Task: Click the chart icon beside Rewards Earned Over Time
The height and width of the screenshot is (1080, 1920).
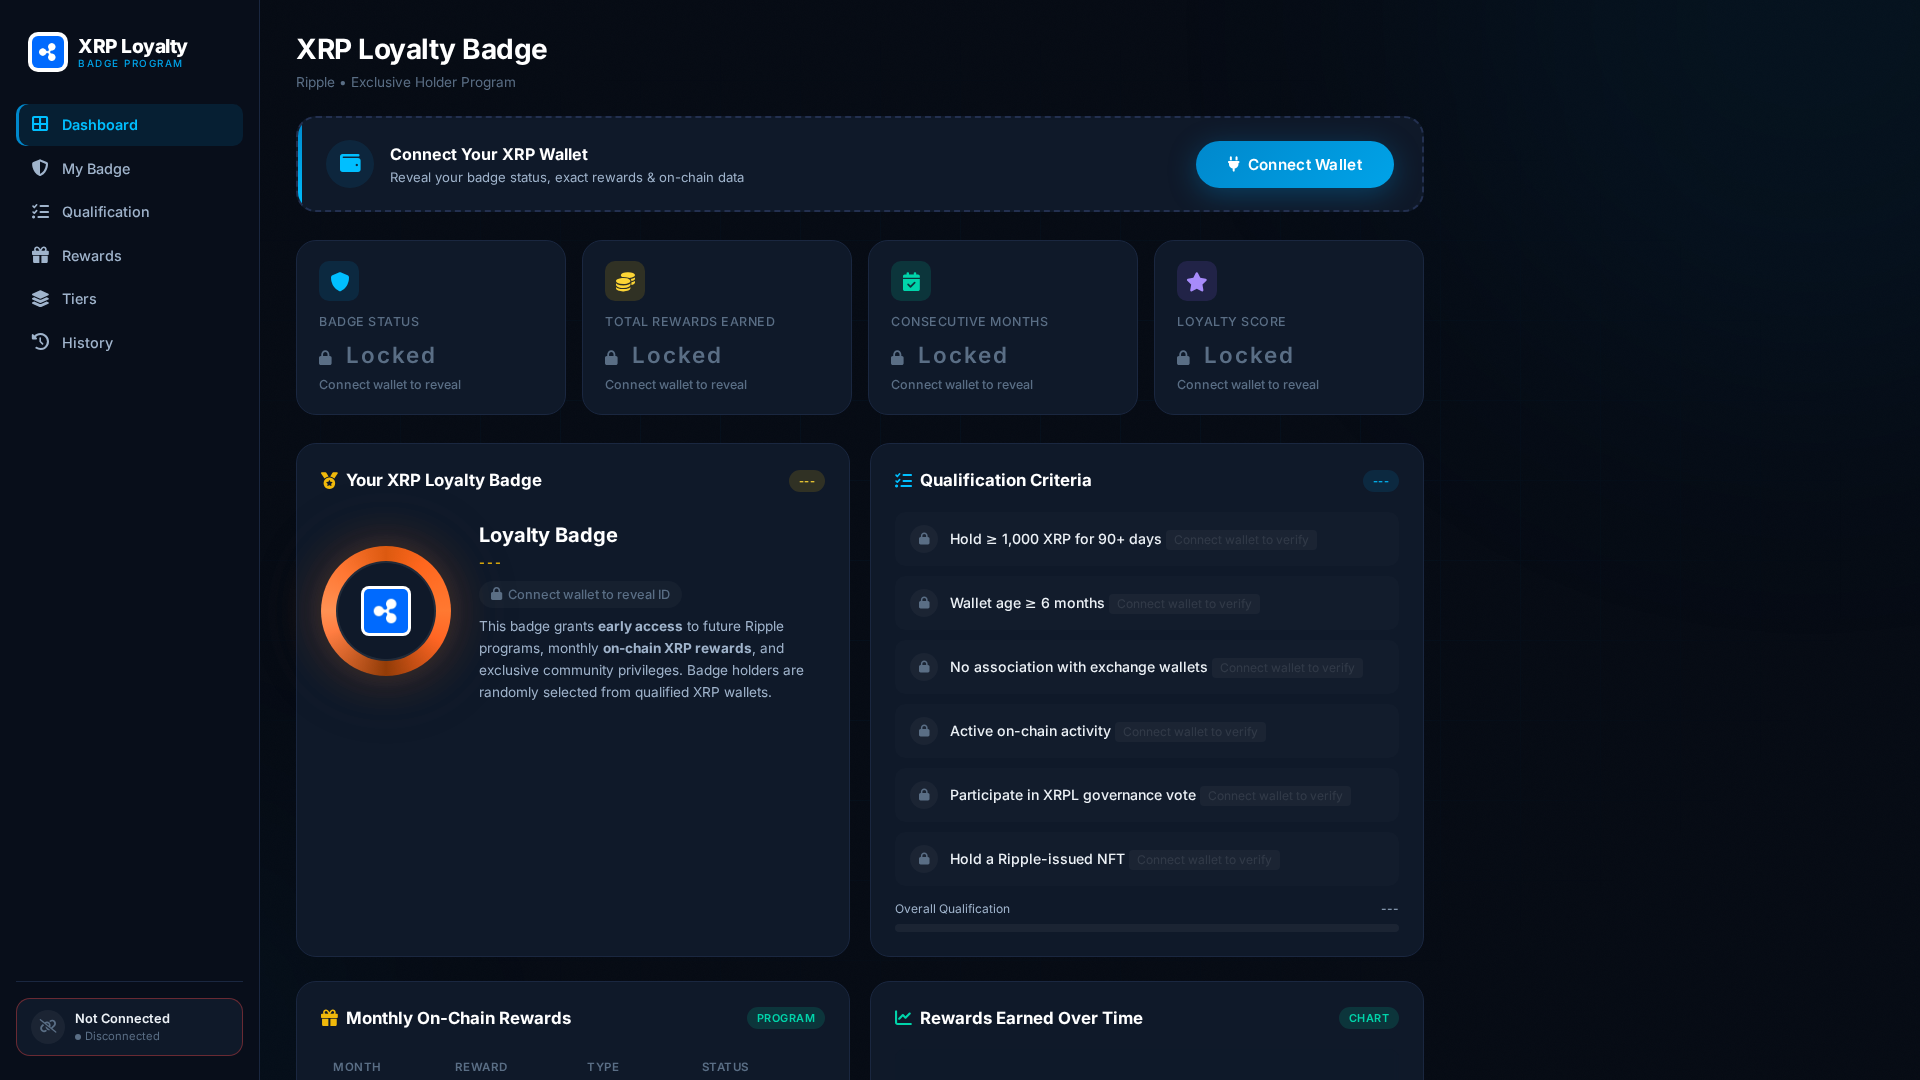Action: (x=903, y=1018)
